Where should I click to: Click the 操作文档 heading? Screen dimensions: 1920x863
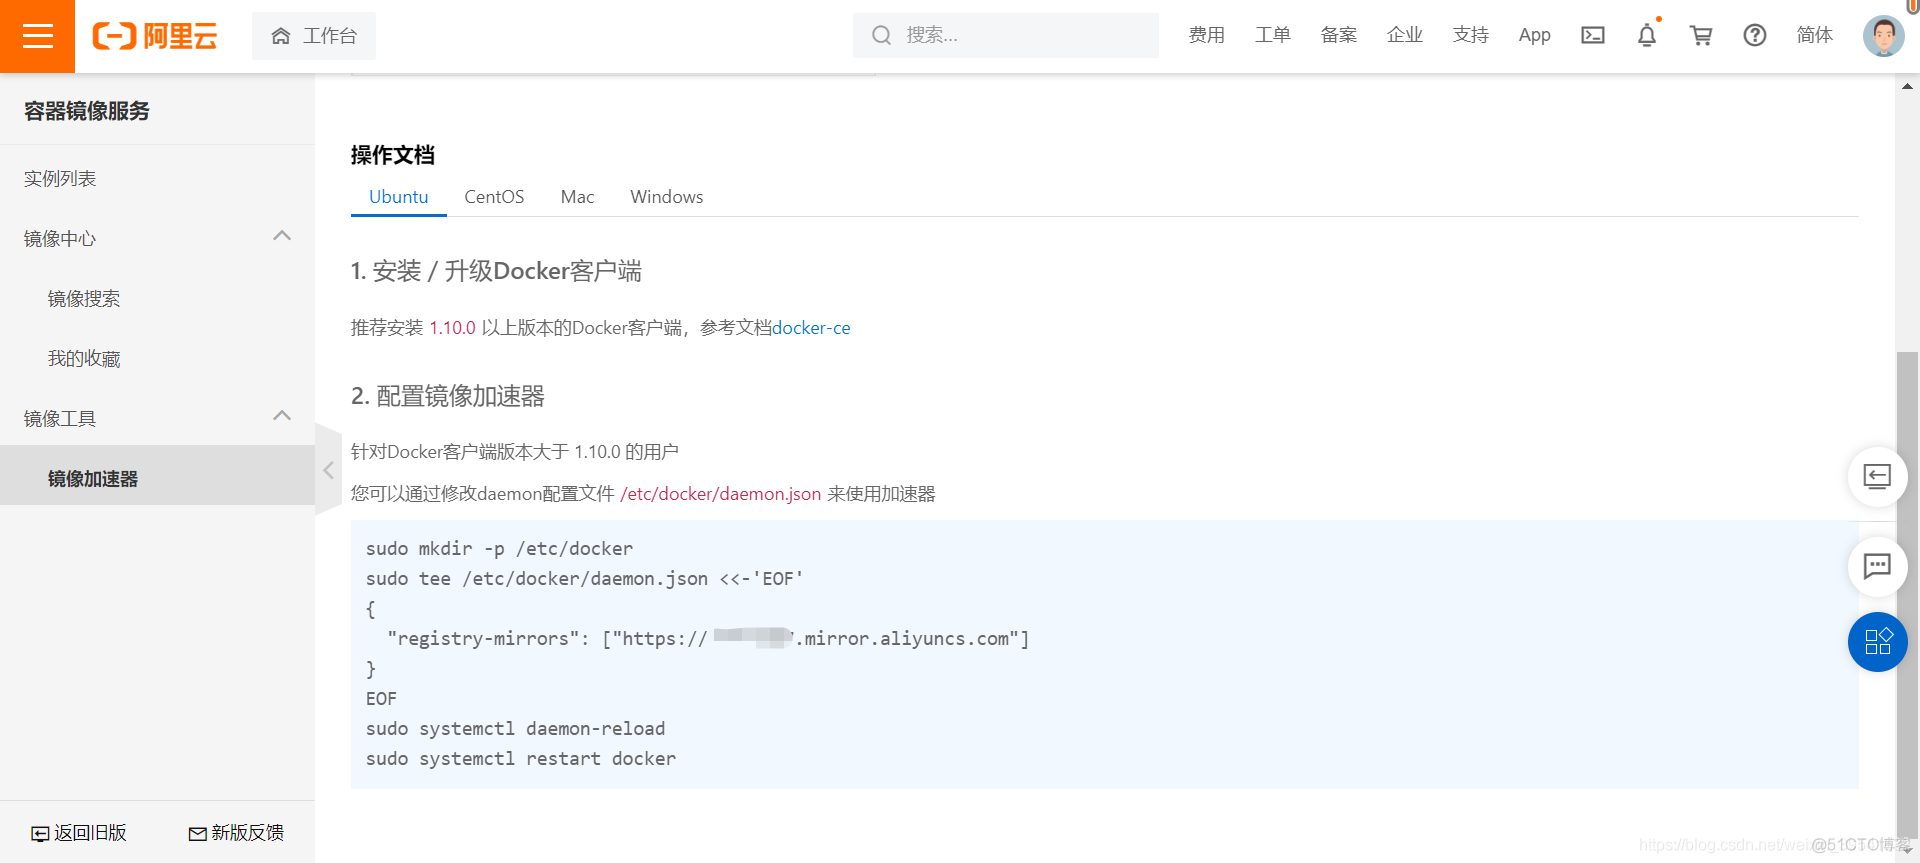tap(393, 155)
